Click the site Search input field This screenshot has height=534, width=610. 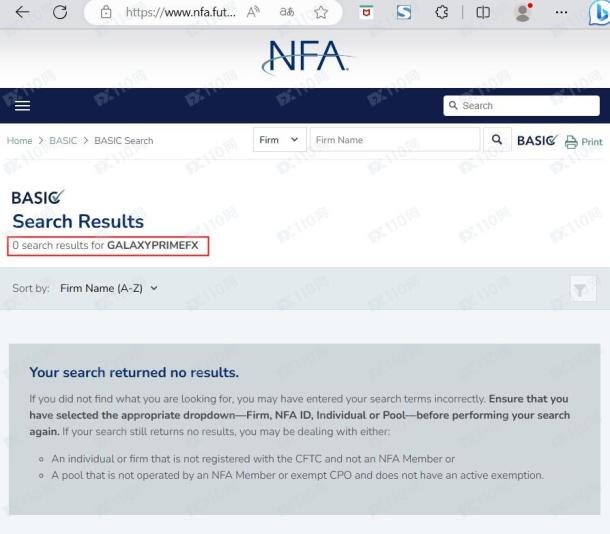(521, 105)
